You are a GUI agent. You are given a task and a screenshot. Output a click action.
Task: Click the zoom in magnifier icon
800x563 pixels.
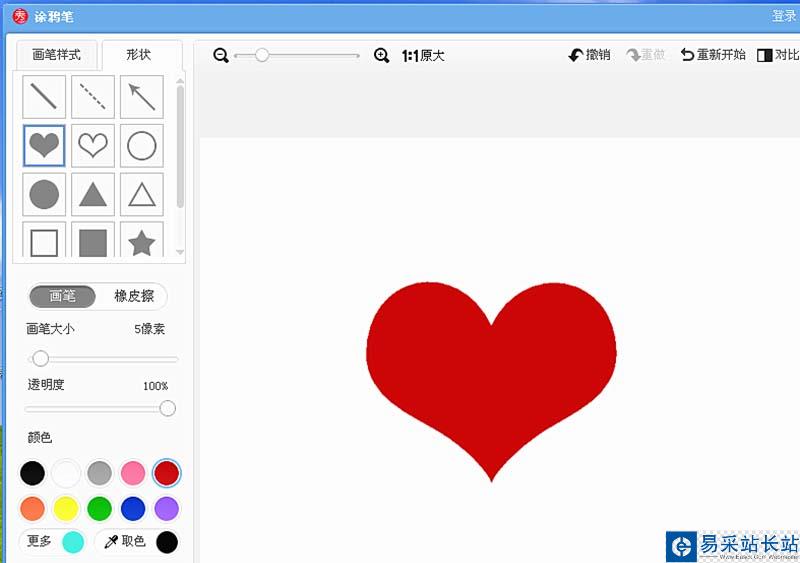382,55
